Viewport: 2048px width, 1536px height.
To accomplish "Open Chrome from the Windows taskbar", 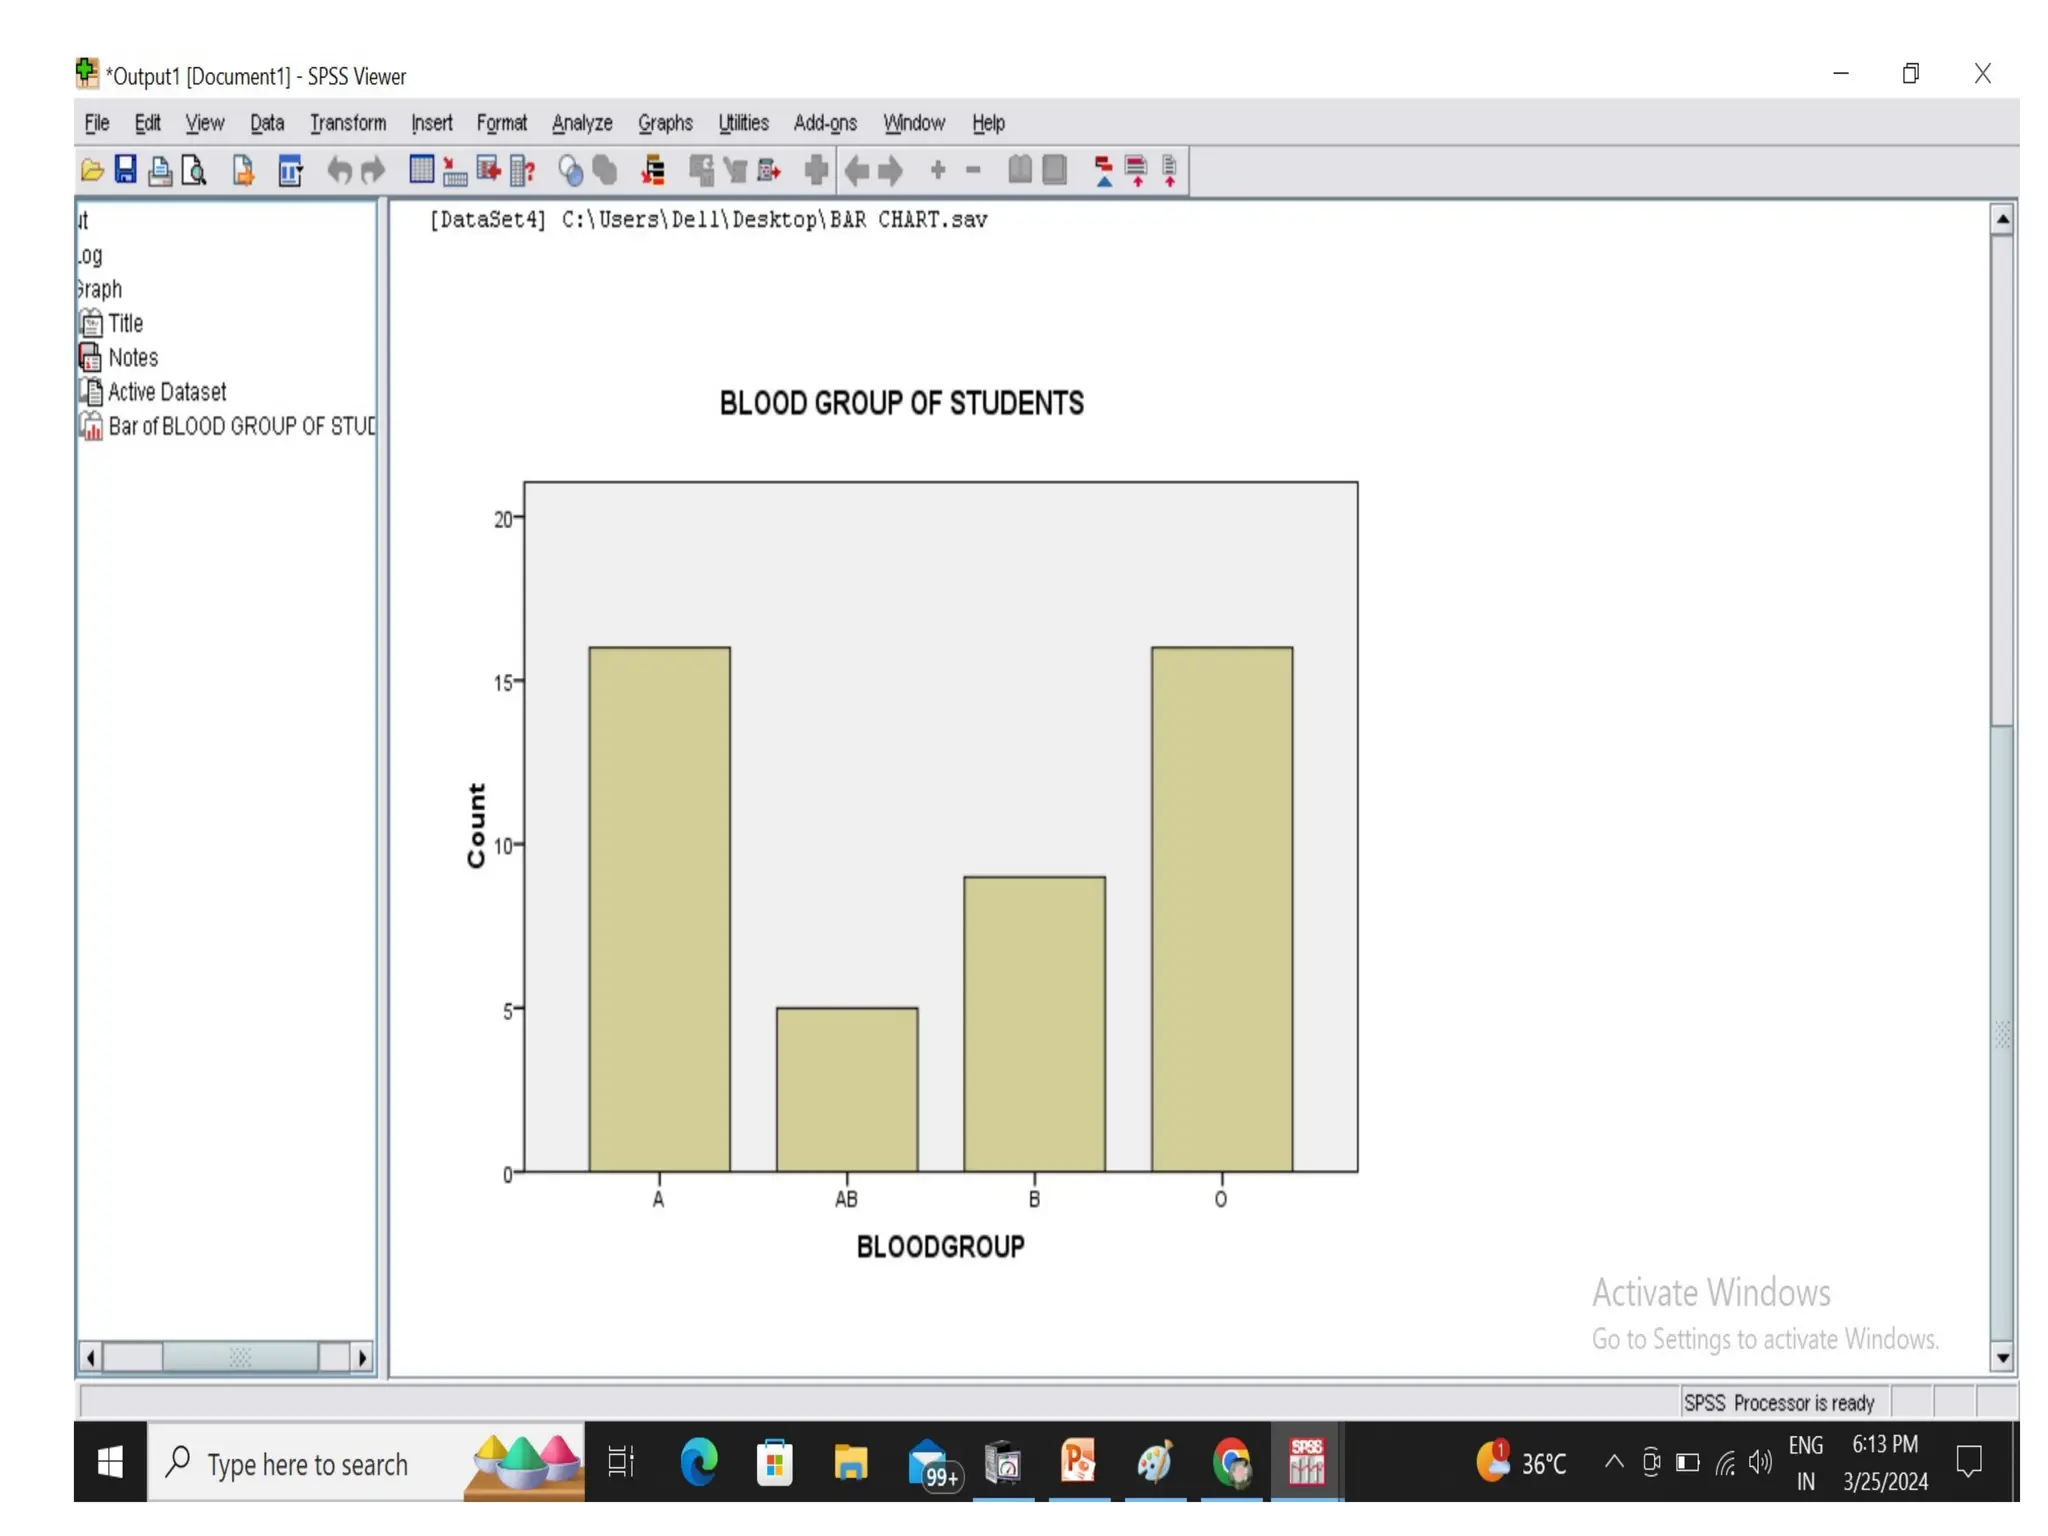I will pyautogui.click(x=1232, y=1463).
